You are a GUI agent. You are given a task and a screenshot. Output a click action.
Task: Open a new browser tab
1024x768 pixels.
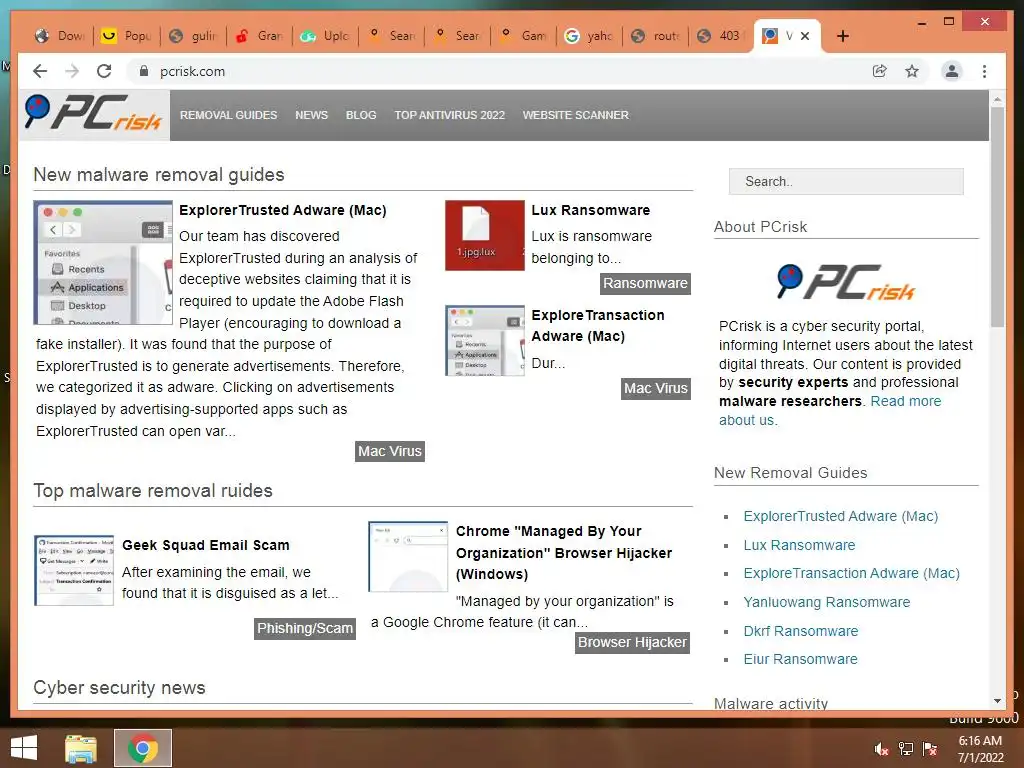click(x=842, y=36)
